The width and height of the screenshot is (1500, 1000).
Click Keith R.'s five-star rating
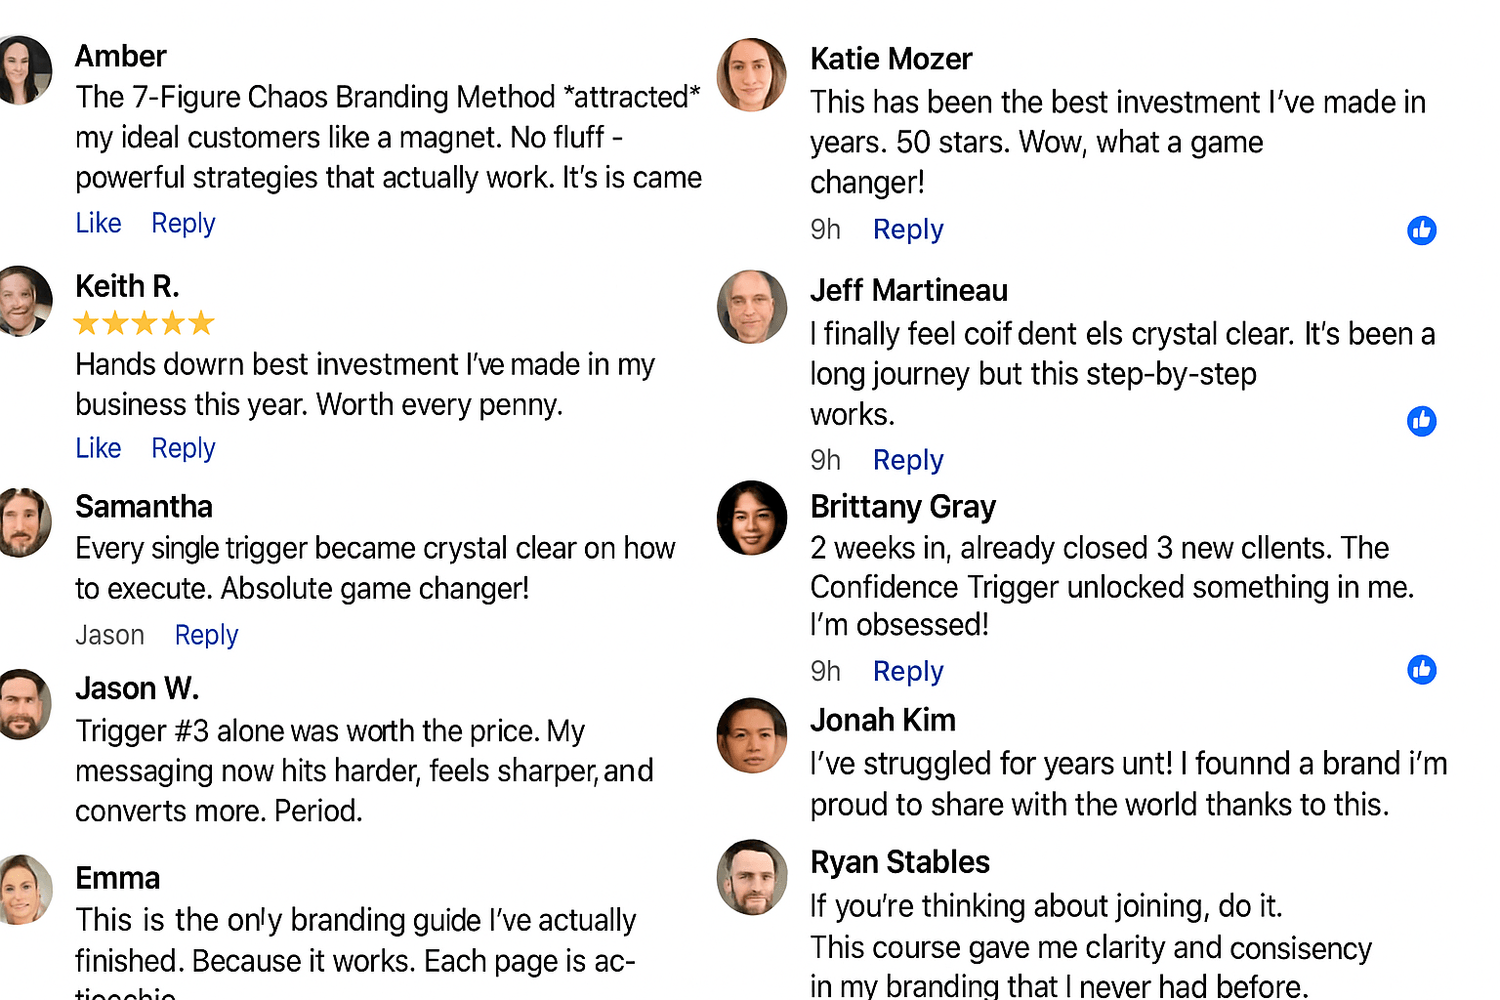pyautogui.click(x=145, y=323)
